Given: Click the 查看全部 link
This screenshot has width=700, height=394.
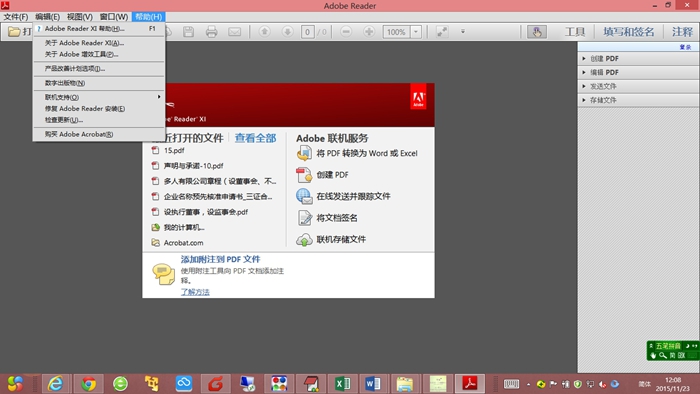Looking at the screenshot, I should tap(255, 138).
